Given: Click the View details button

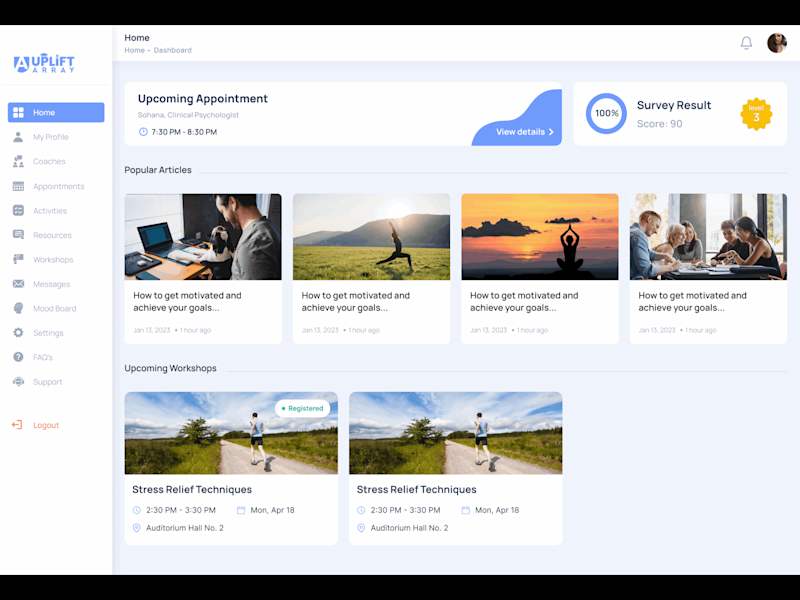Looking at the screenshot, I should (x=524, y=132).
